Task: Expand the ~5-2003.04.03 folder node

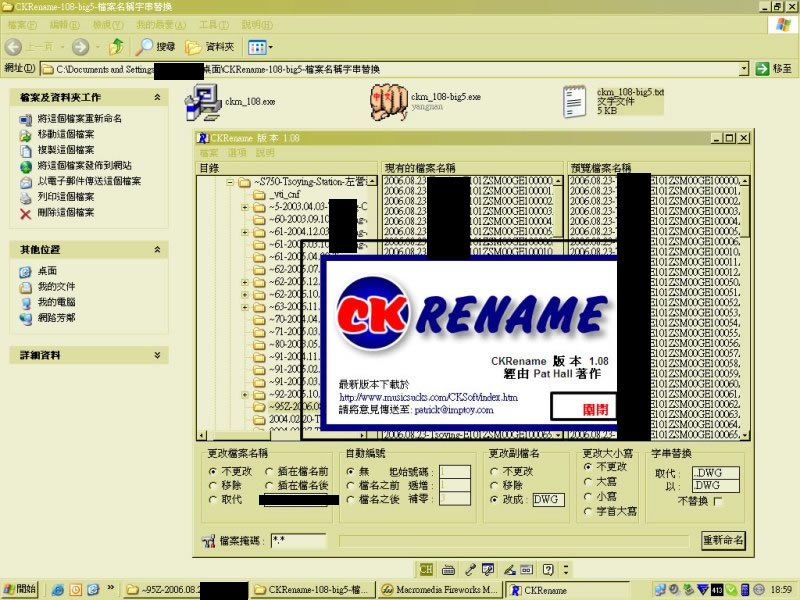Action: [x=245, y=207]
